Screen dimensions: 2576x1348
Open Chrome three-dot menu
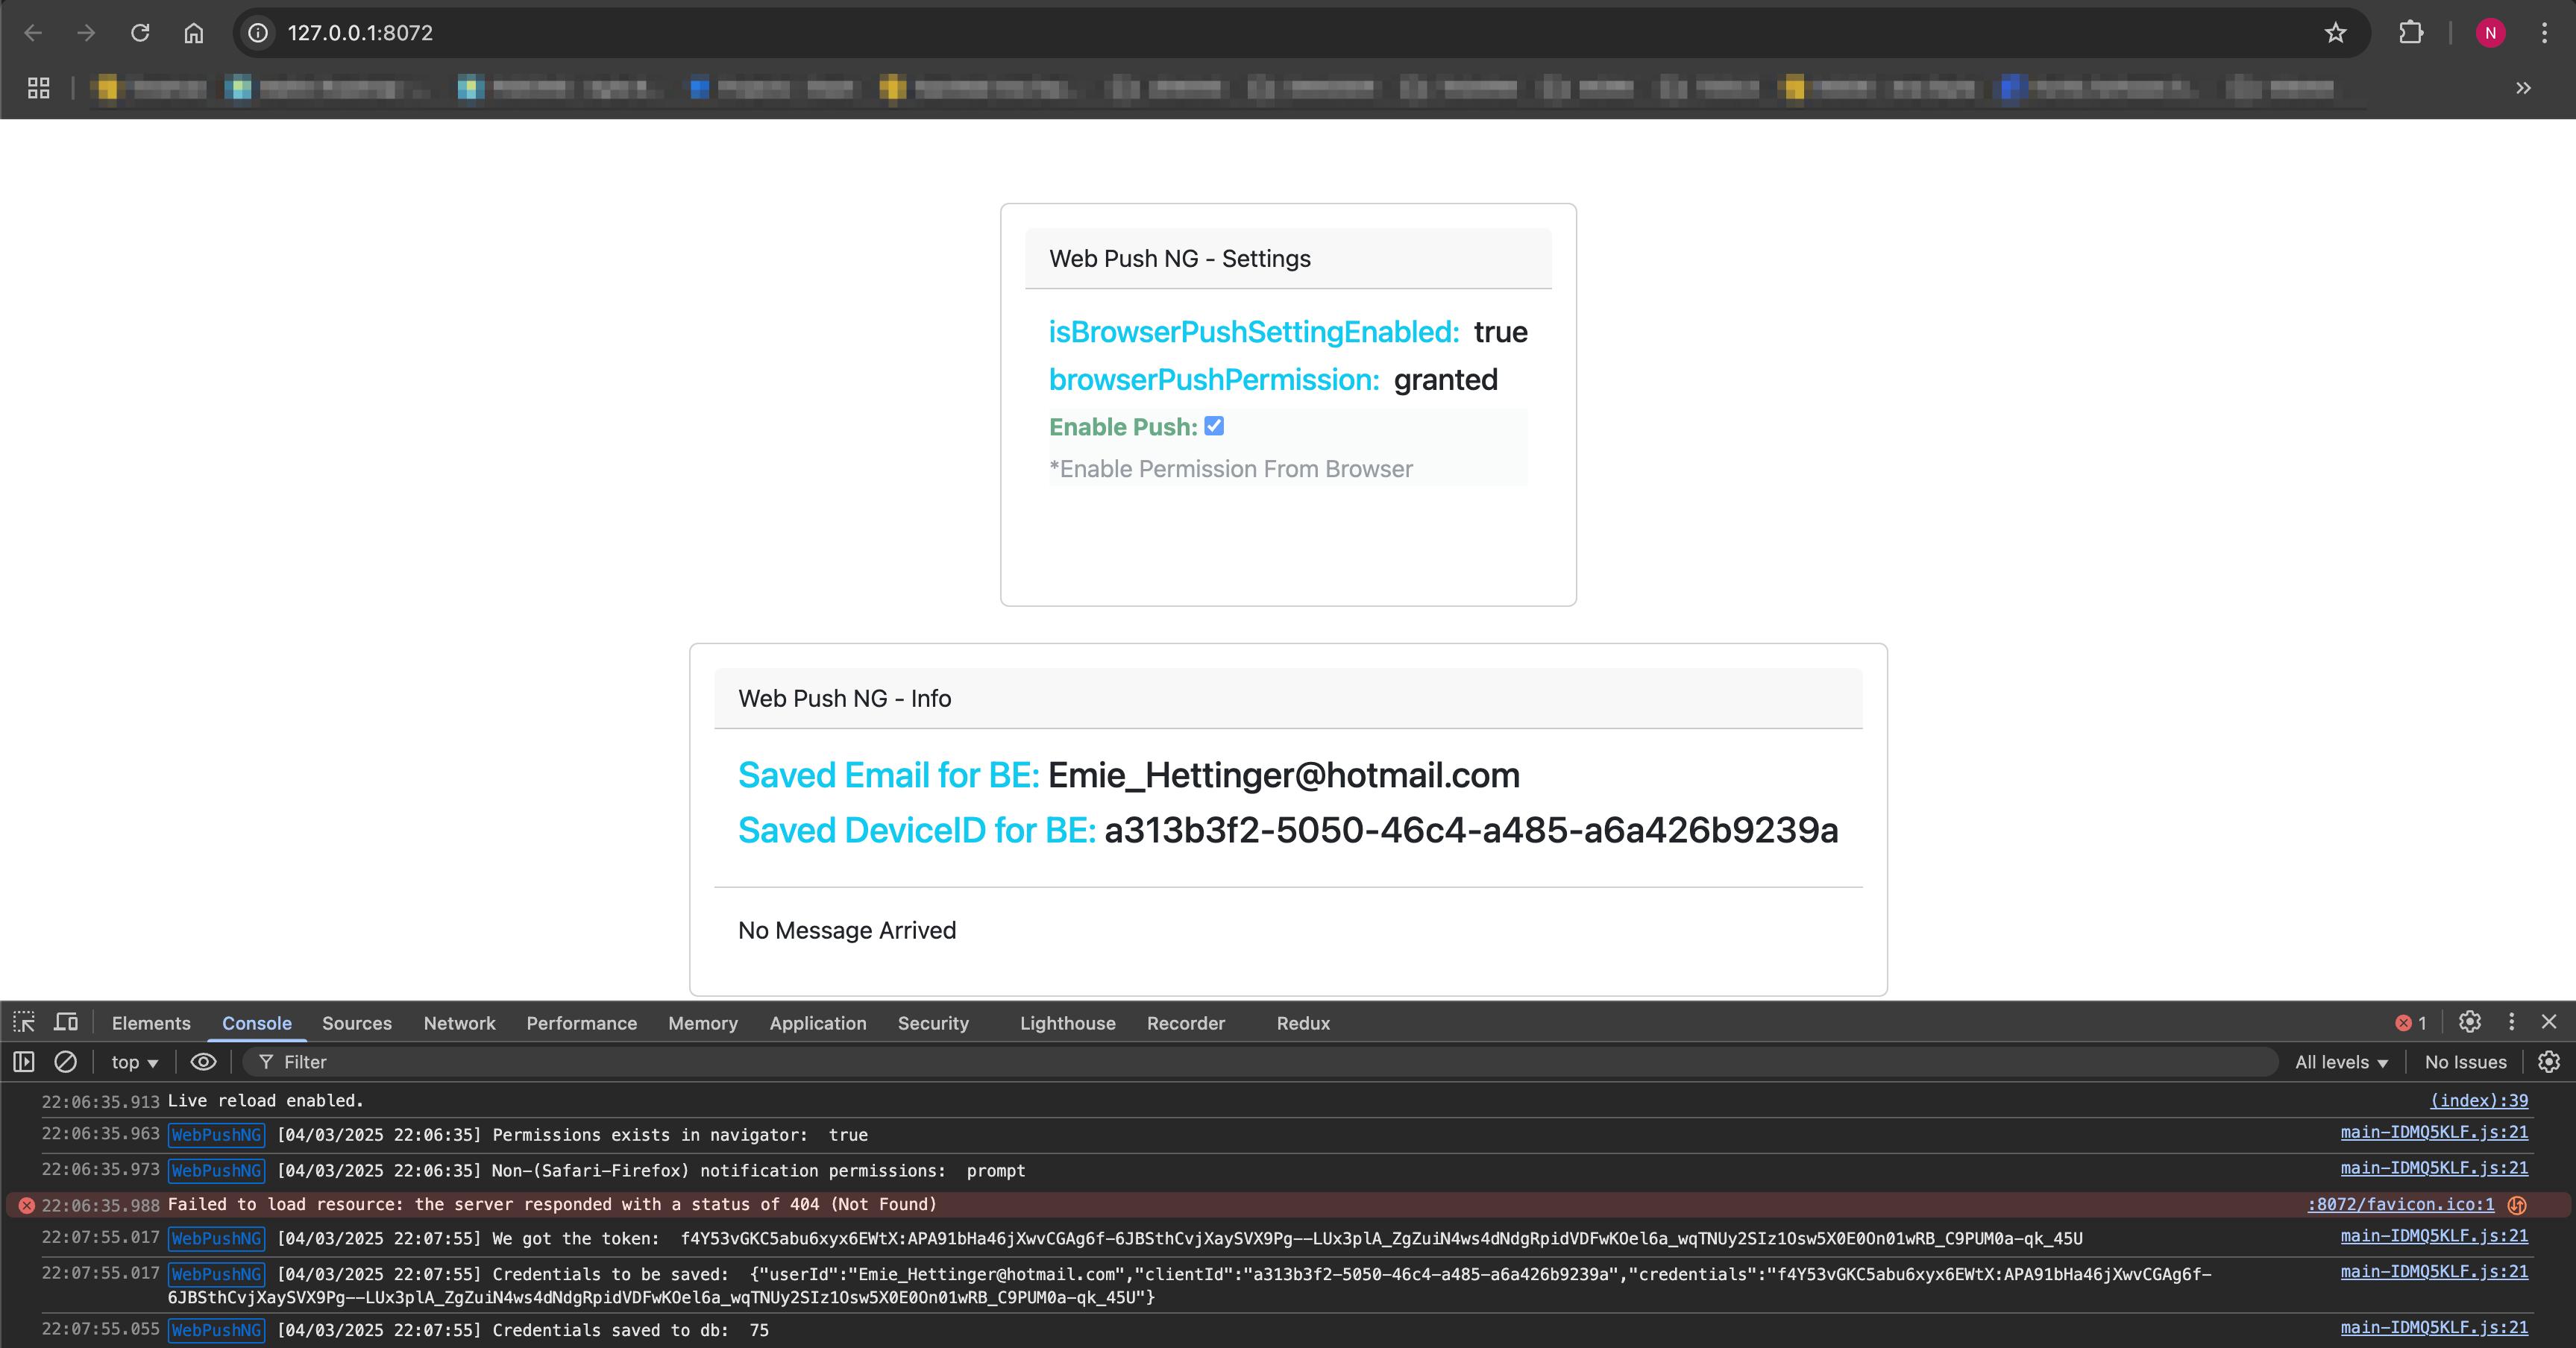click(x=2544, y=33)
